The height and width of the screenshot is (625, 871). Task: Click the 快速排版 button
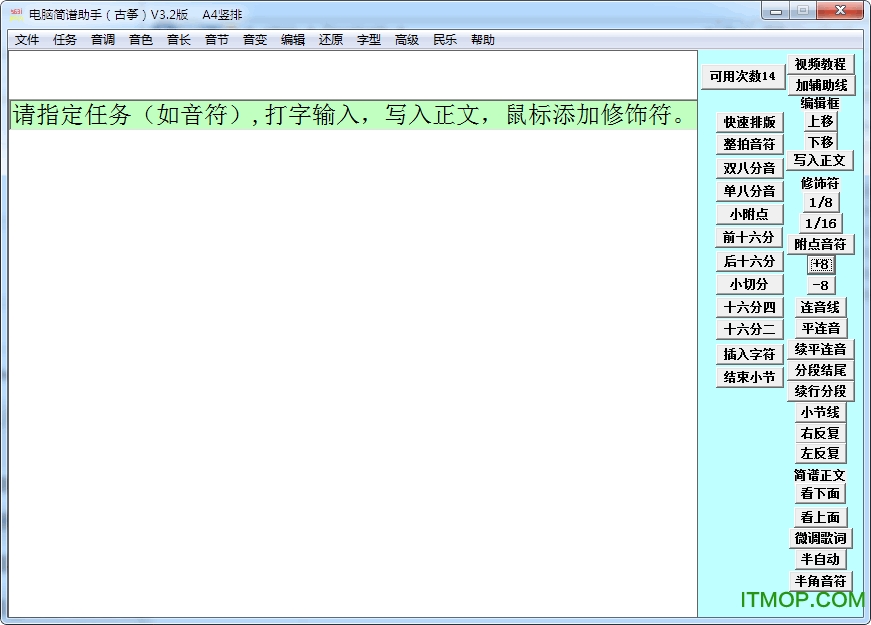pyautogui.click(x=749, y=122)
